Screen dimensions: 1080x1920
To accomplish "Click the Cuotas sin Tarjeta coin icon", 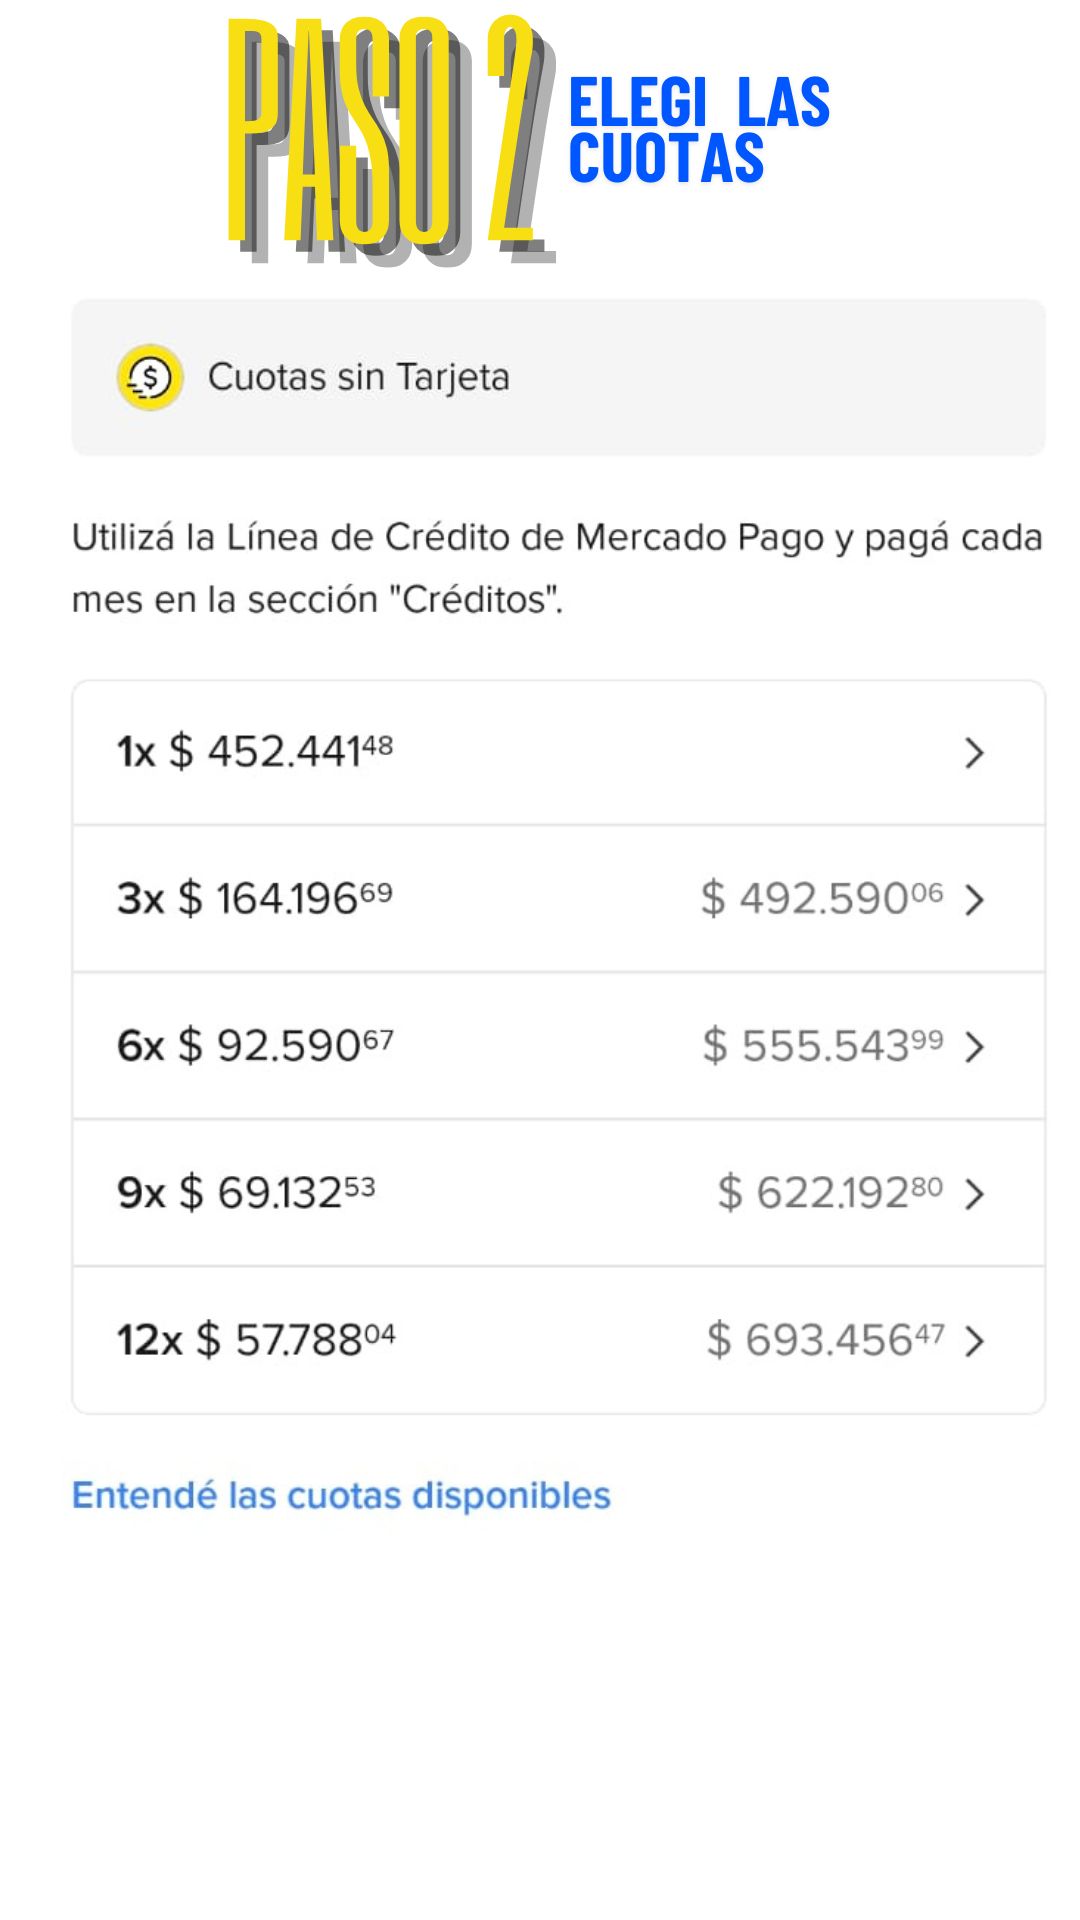I will [x=150, y=377].
